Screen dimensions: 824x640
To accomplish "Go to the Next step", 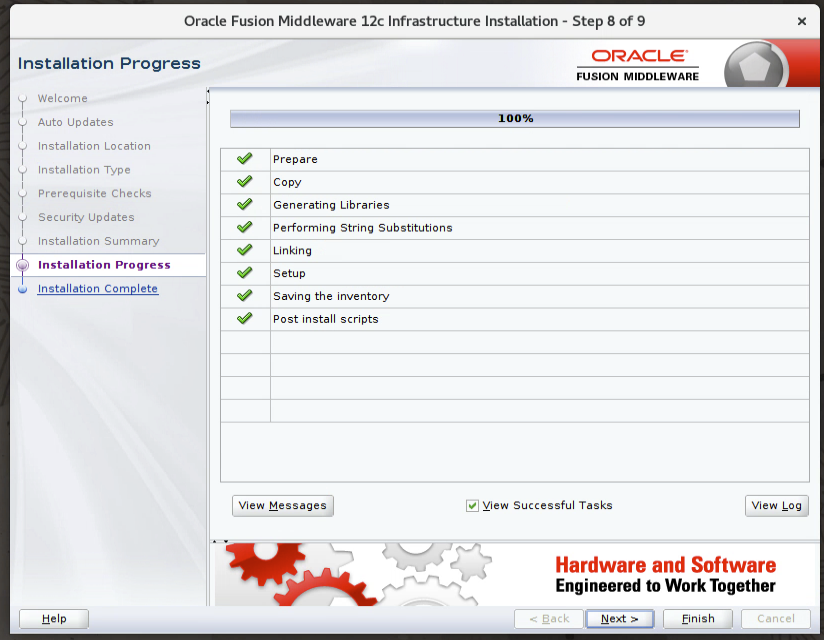I will (x=620, y=619).
